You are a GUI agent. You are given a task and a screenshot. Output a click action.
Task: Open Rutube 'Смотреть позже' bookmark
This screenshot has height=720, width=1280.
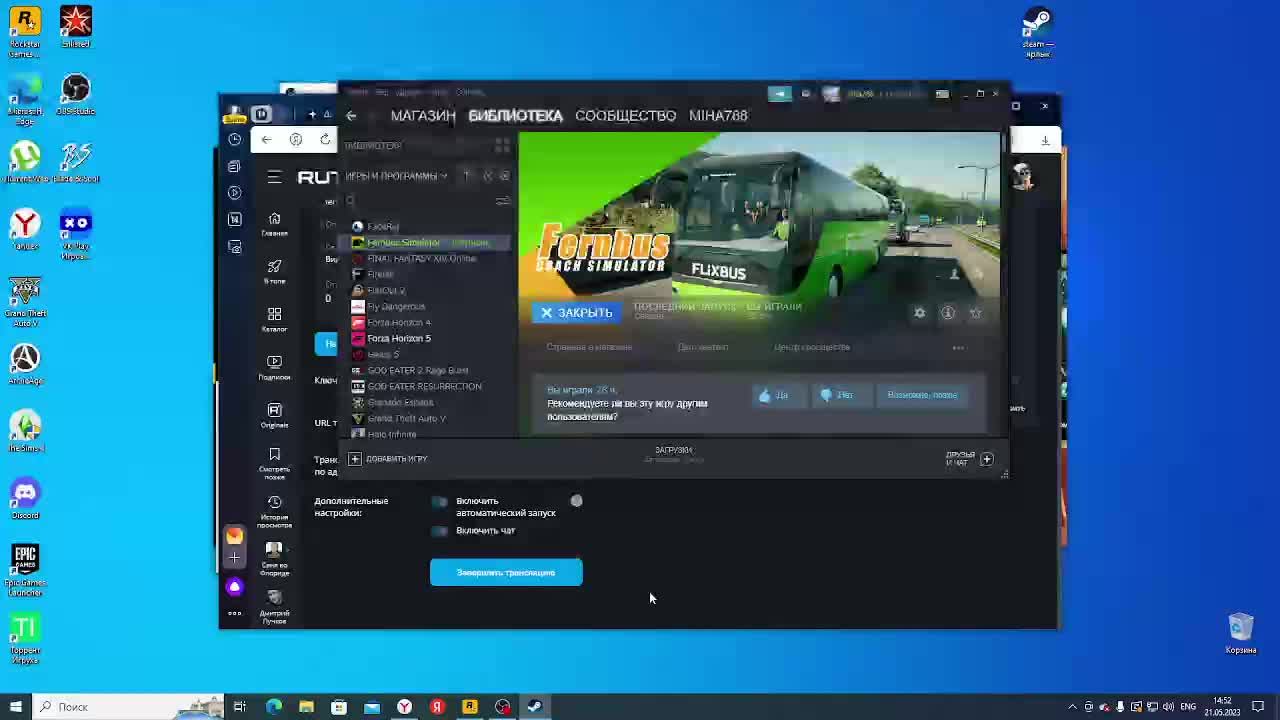pyautogui.click(x=274, y=462)
